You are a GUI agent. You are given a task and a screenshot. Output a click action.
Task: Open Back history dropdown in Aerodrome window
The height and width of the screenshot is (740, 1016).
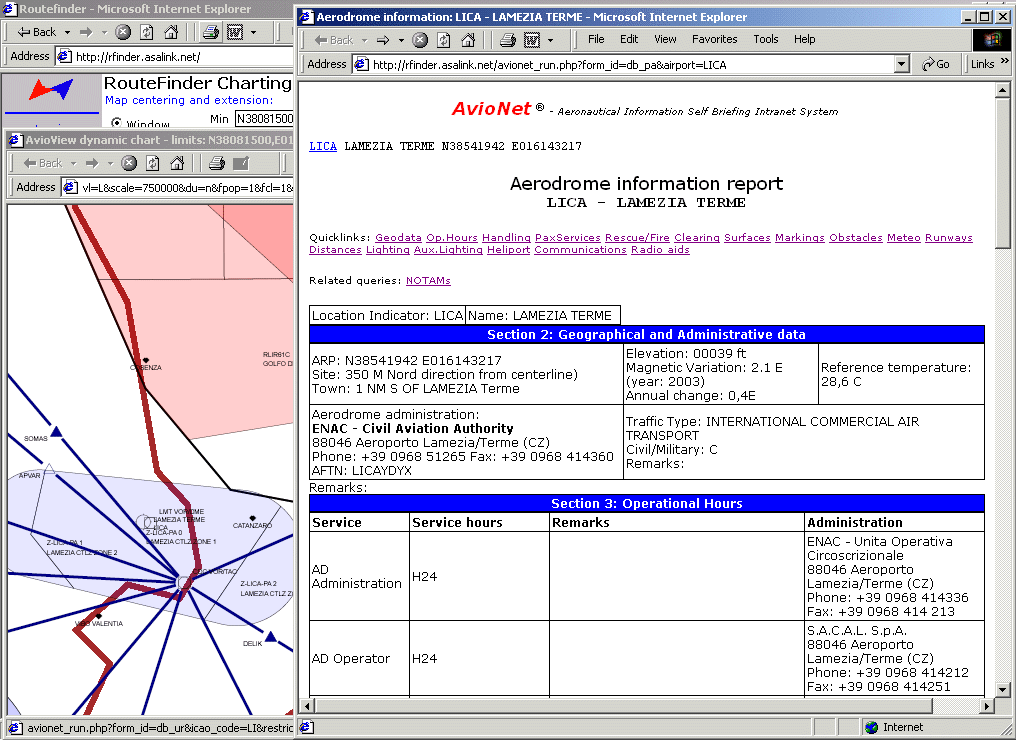pyautogui.click(x=364, y=40)
